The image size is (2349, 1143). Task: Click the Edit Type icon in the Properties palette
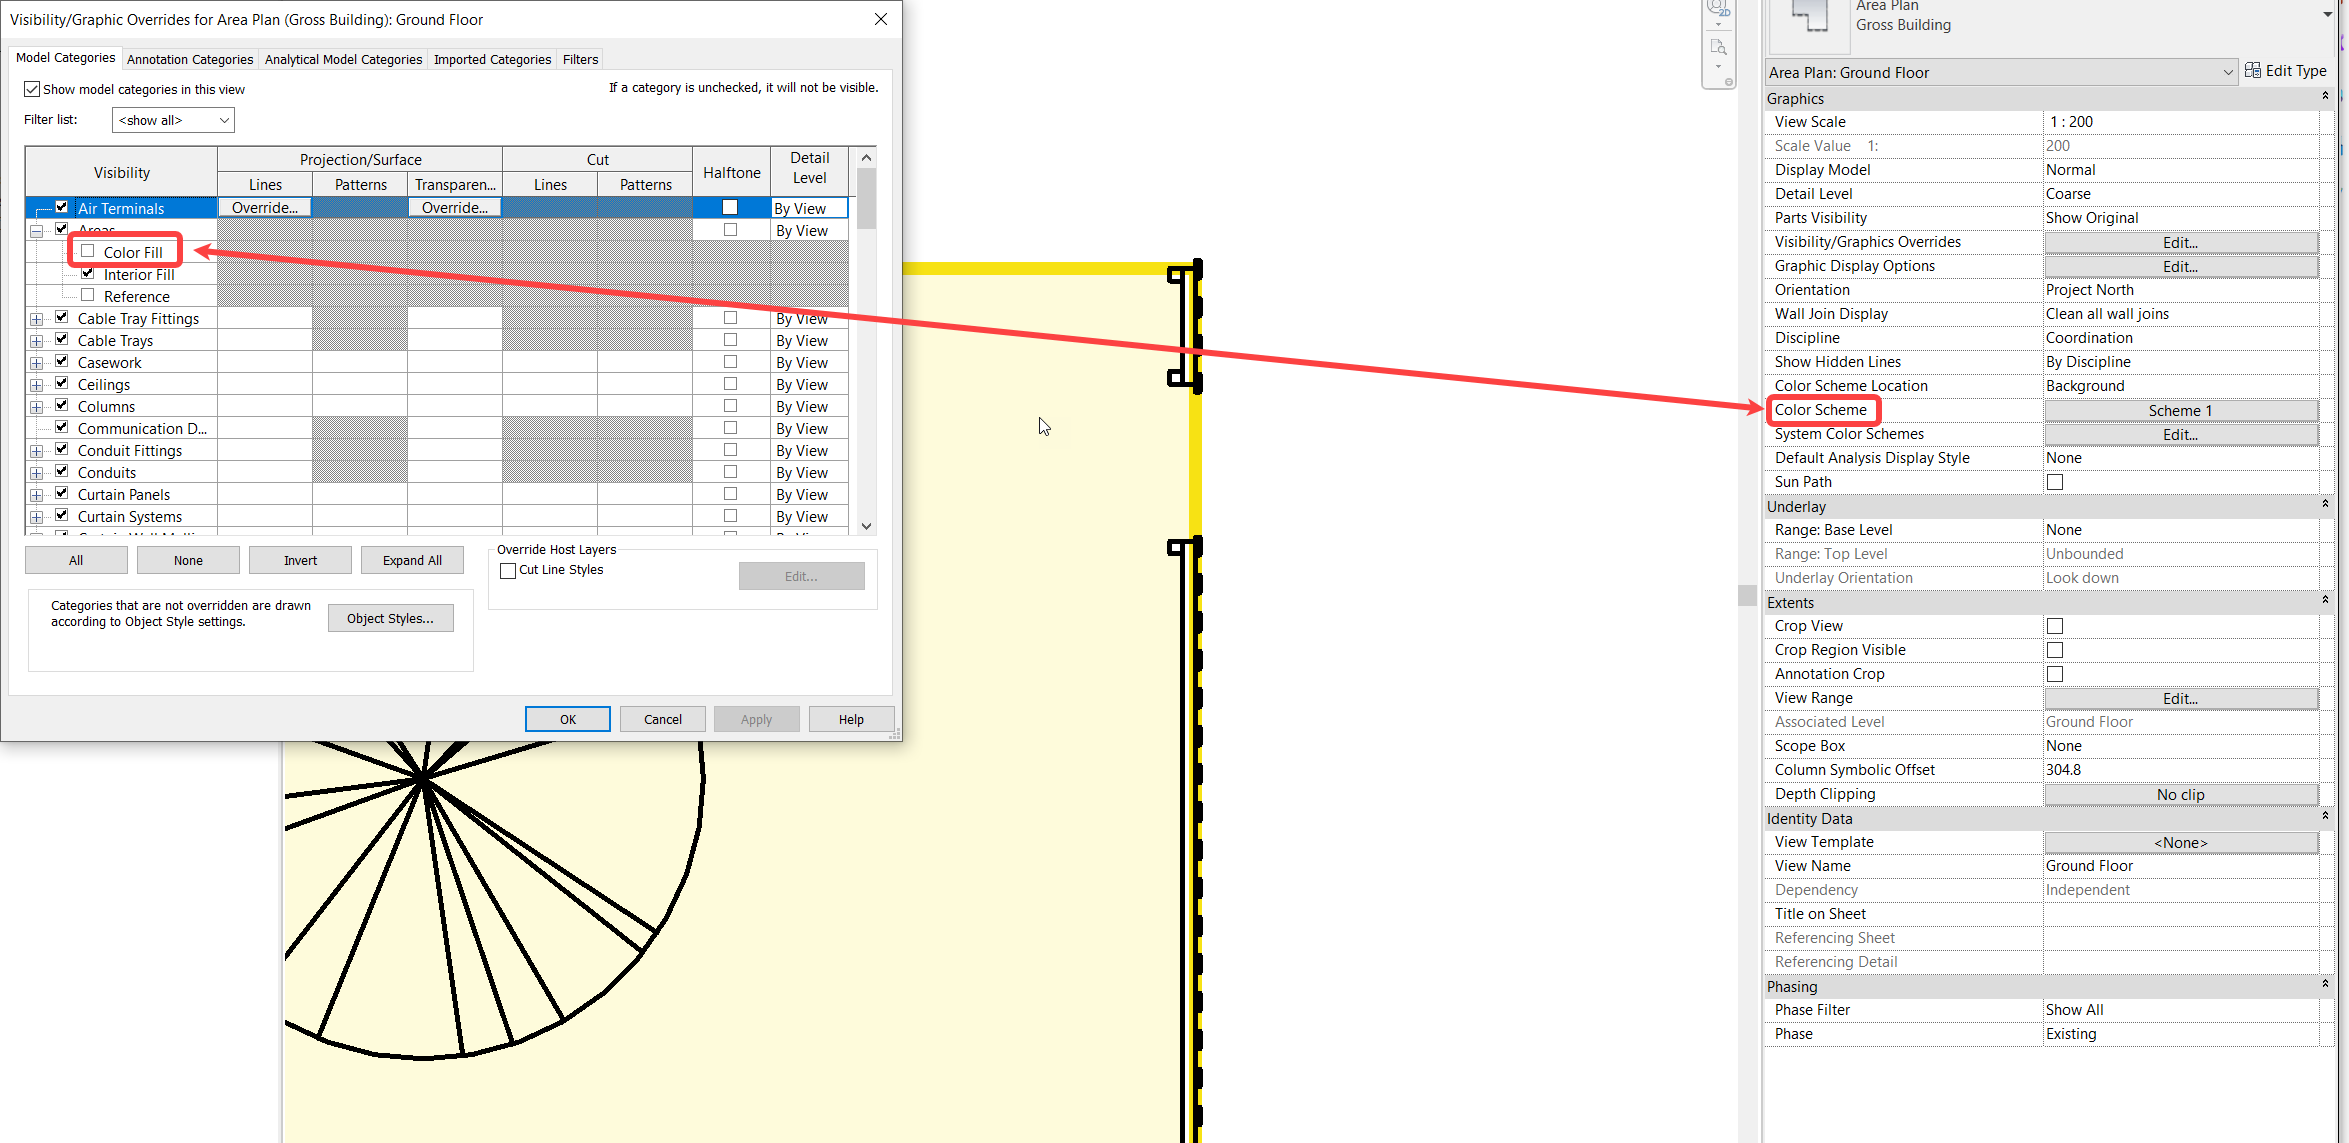(x=2253, y=70)
